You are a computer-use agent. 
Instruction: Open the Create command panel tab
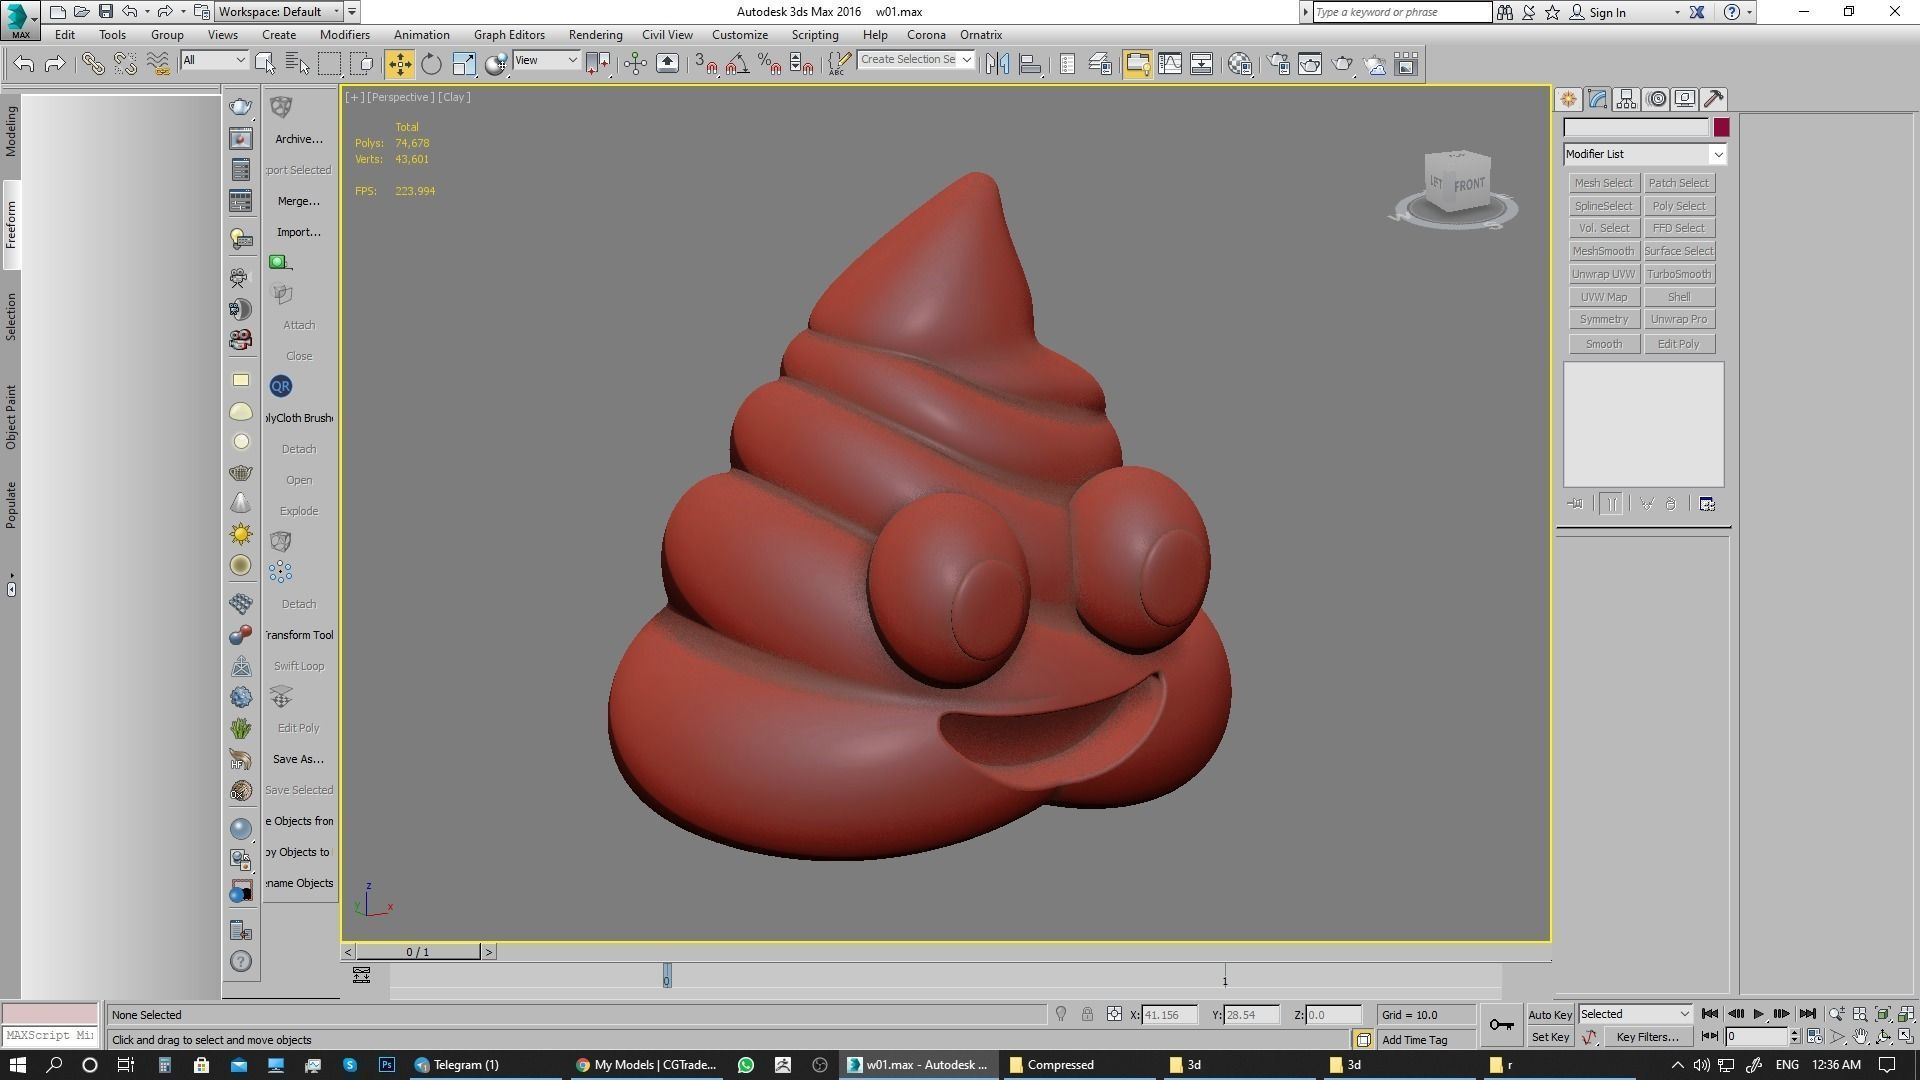(x=1568, y=99)
